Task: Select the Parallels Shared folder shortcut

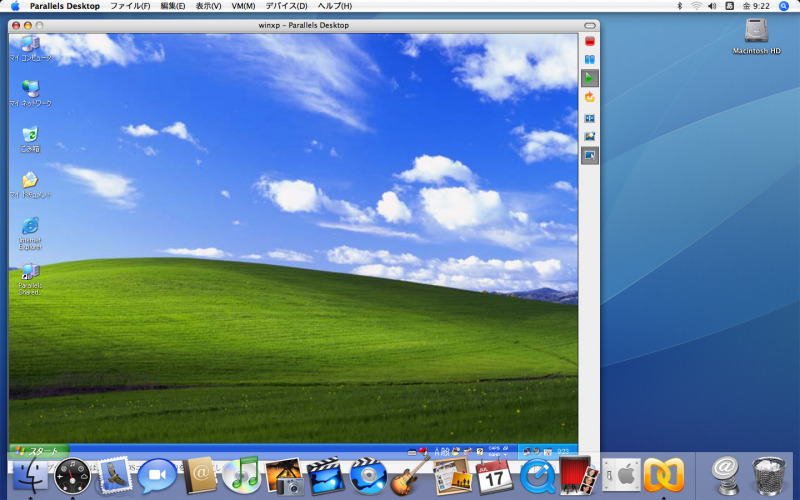Action: (x=30, y=279)
